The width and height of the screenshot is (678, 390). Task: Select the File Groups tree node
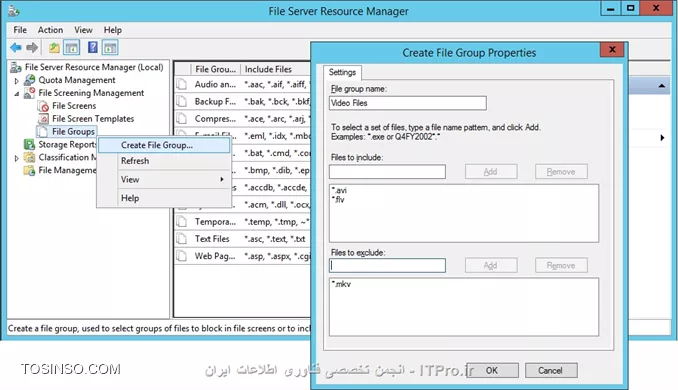(73, 131)
